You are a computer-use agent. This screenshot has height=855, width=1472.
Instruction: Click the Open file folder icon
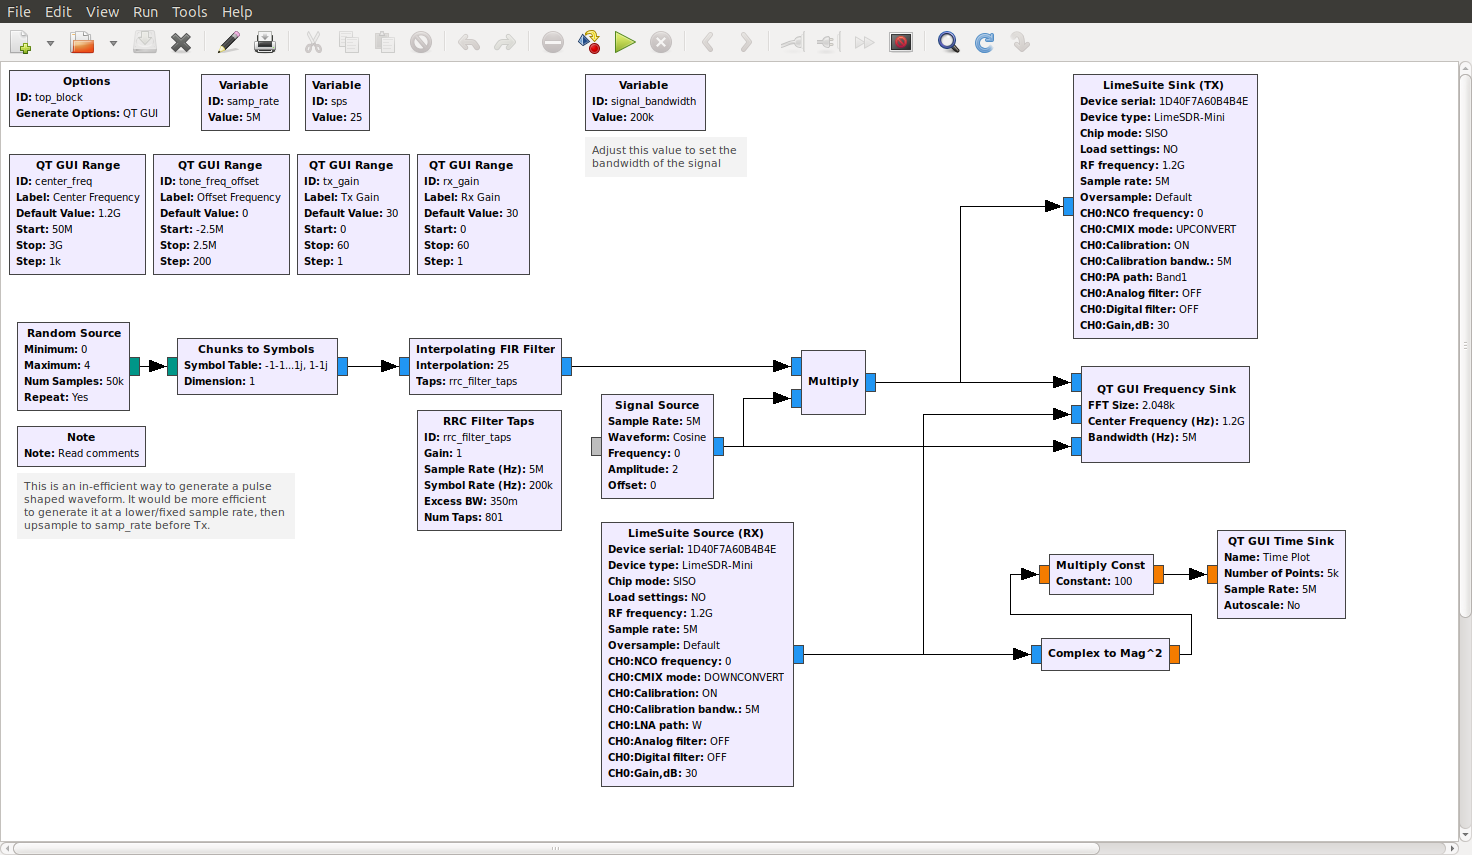tap(82, 42)
